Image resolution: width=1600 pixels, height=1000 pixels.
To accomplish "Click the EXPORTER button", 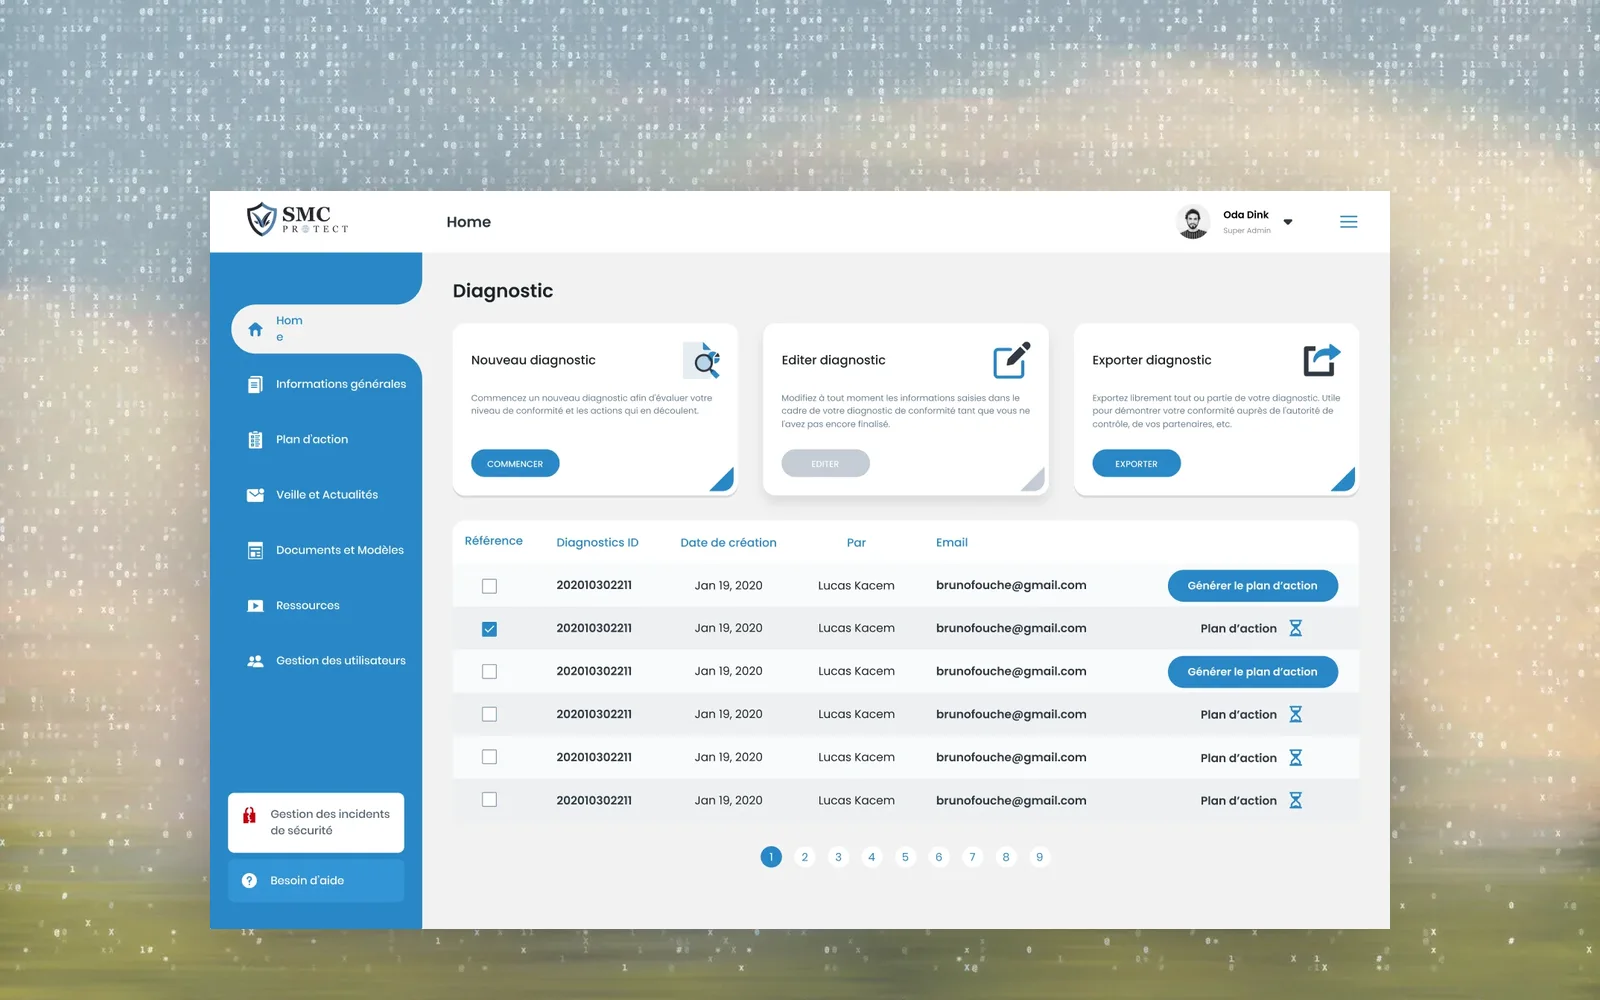I will [1136, 464].
